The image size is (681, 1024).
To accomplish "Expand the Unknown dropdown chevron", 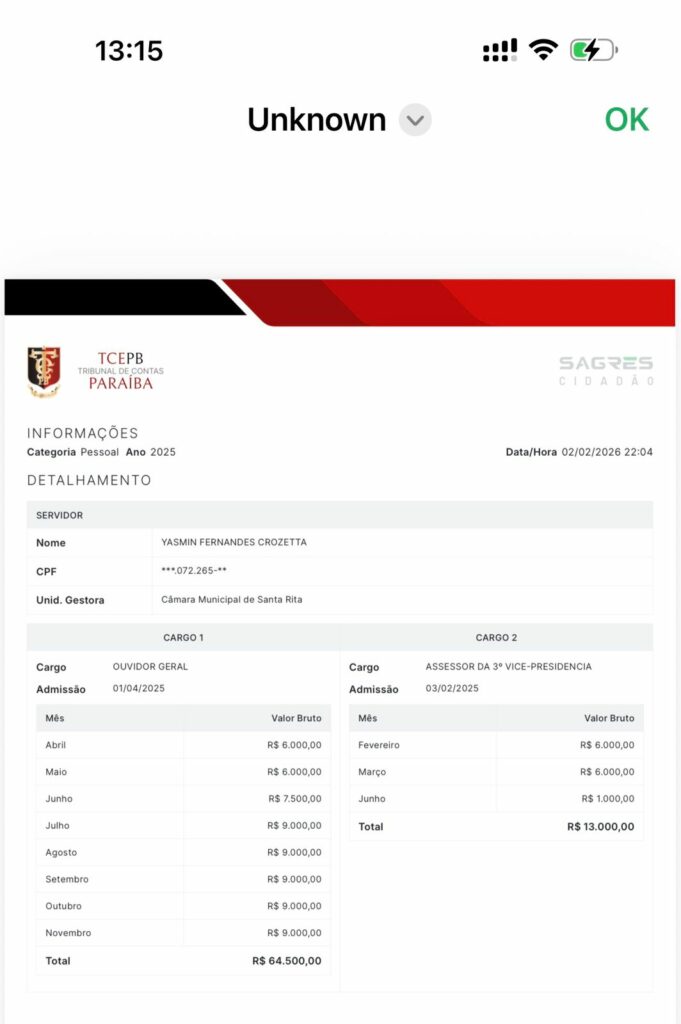I will click(415, 120).
